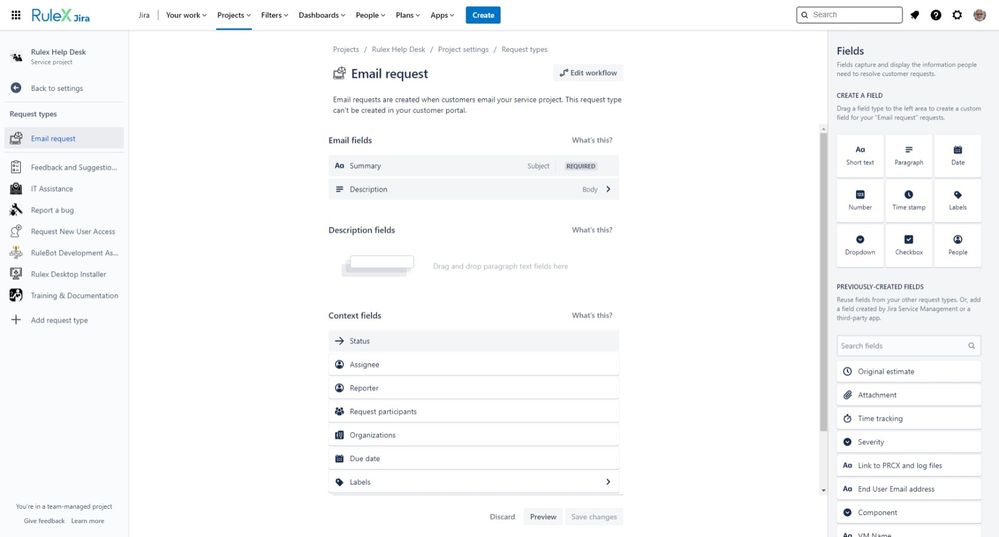Select the Original estimate previously-created field
999x537 pixels.
909,371
